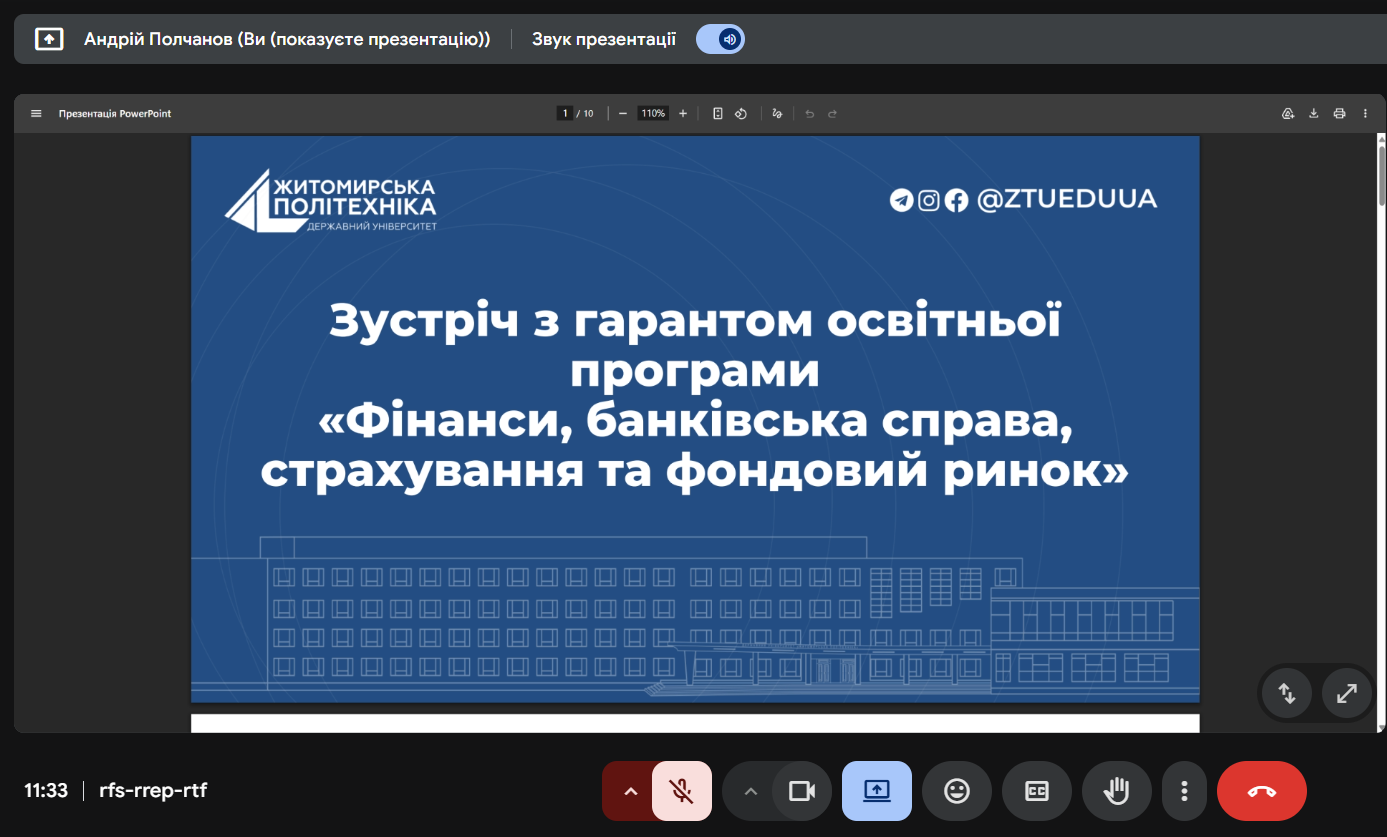Leave the call with the red button
Screen dimensions: 1387x837
click(1261, 791)
